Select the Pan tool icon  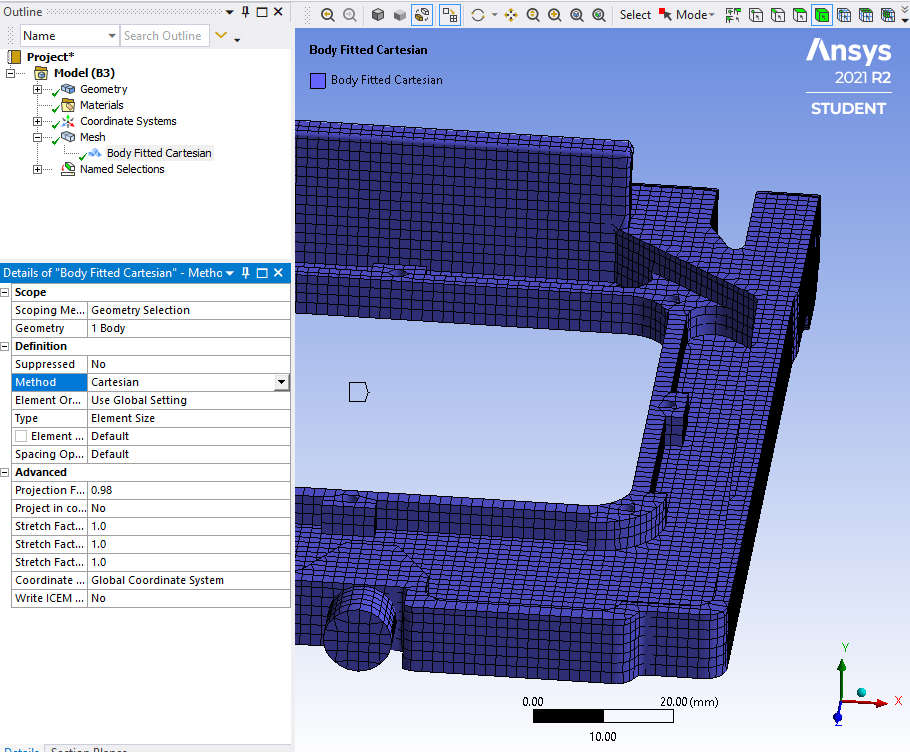[x=511, y=15]
